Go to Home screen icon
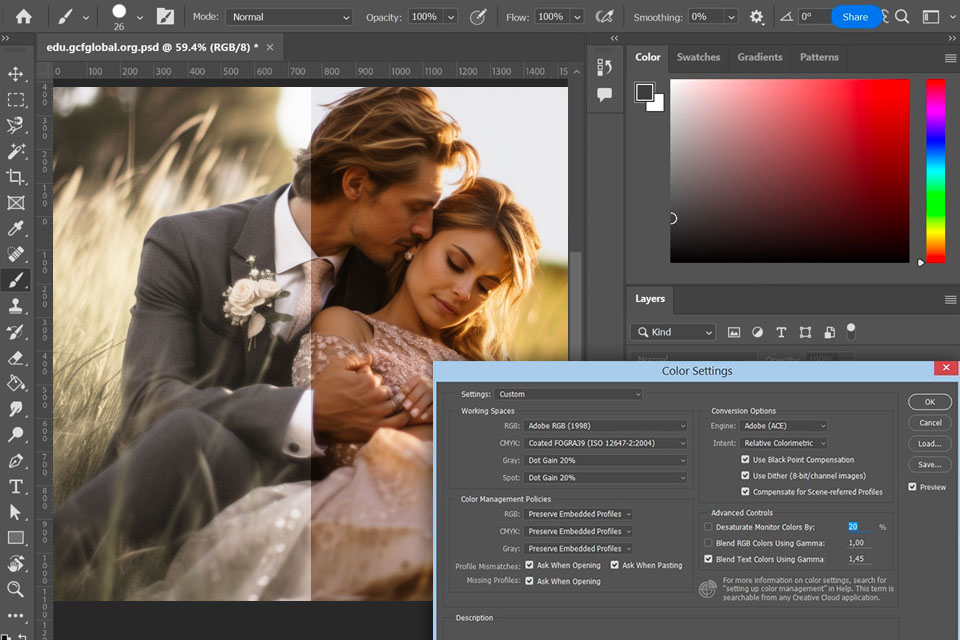This screenshot has height=640, width=960. click(23, 17)
